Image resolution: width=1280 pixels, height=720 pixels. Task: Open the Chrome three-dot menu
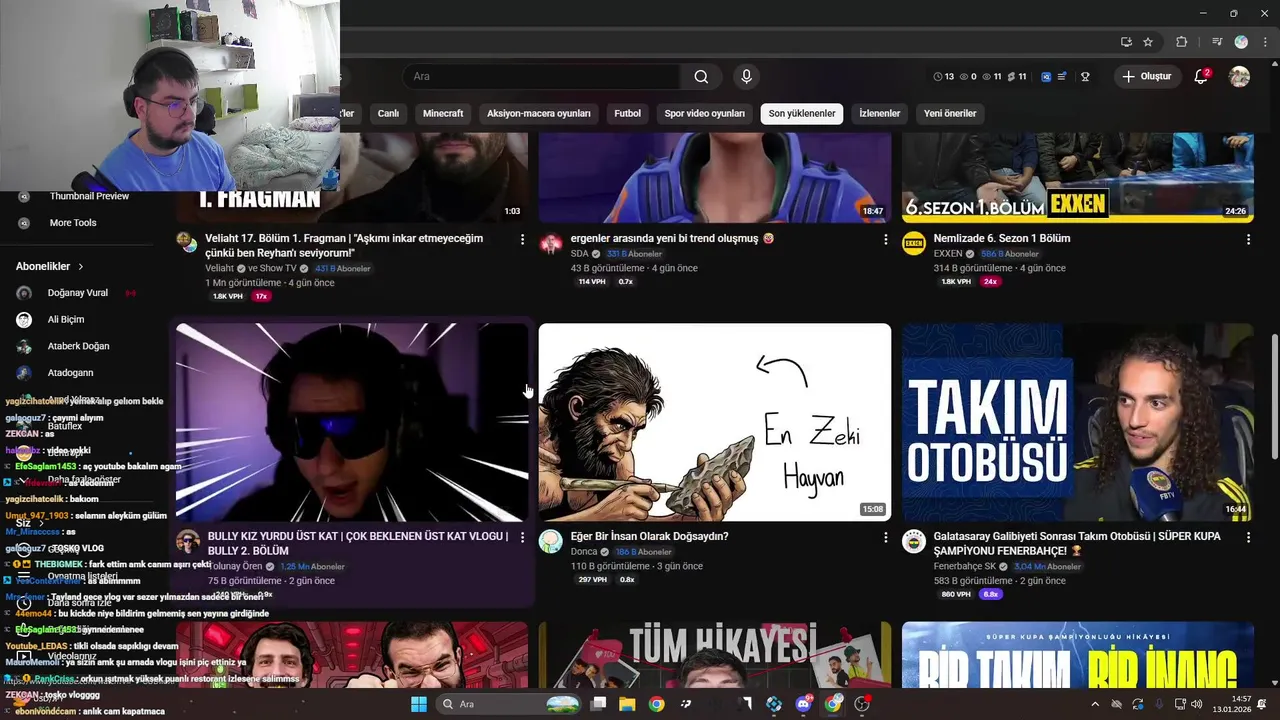point(1263,42)
